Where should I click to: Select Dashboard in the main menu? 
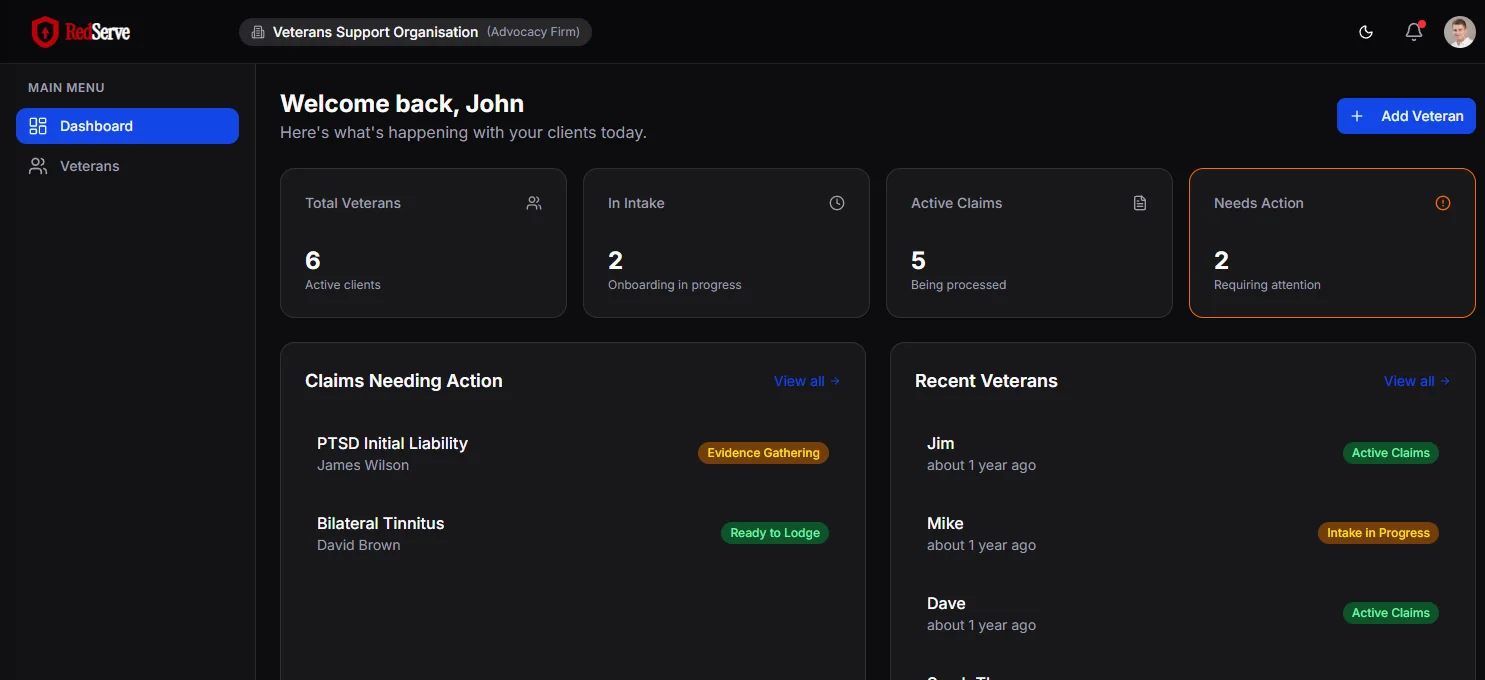[127, 126]
